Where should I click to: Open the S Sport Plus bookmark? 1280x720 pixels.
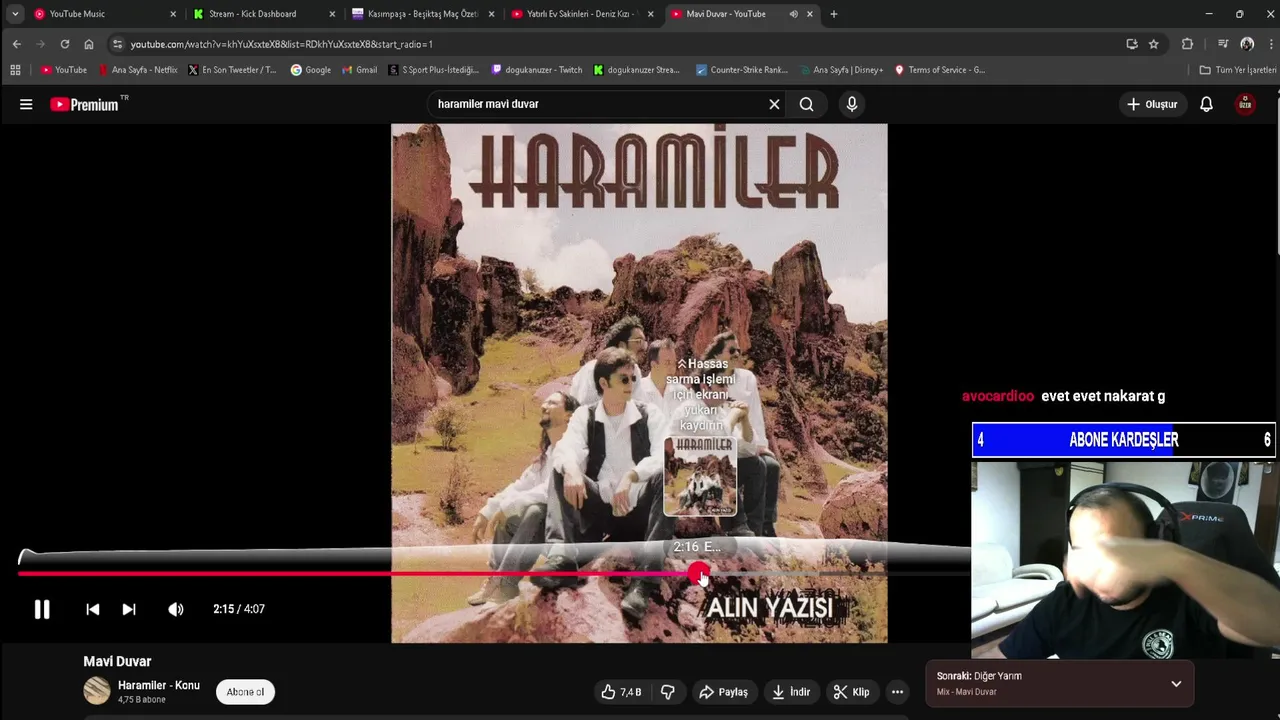434,70
